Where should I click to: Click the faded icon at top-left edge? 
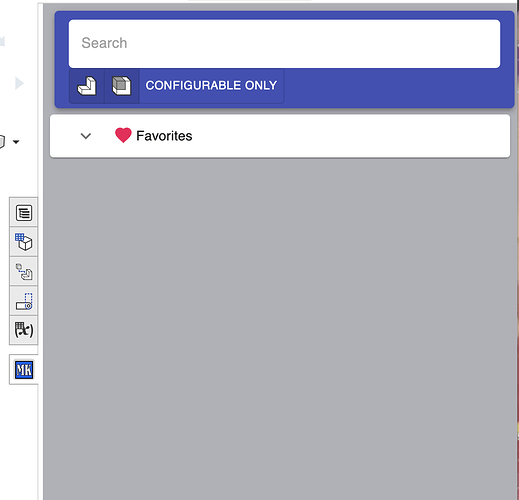[x=2, y=41]
